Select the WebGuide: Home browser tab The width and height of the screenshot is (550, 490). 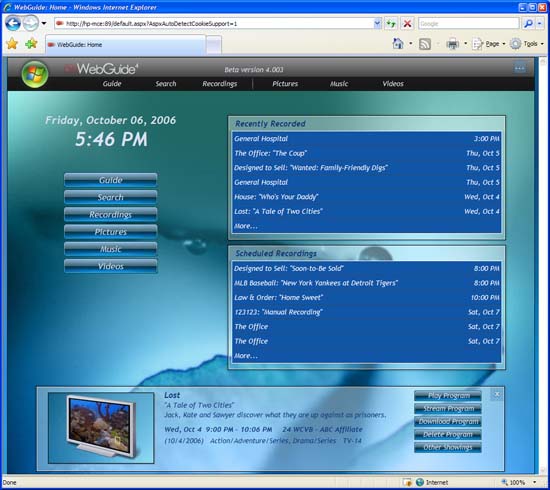click(125, 45)
